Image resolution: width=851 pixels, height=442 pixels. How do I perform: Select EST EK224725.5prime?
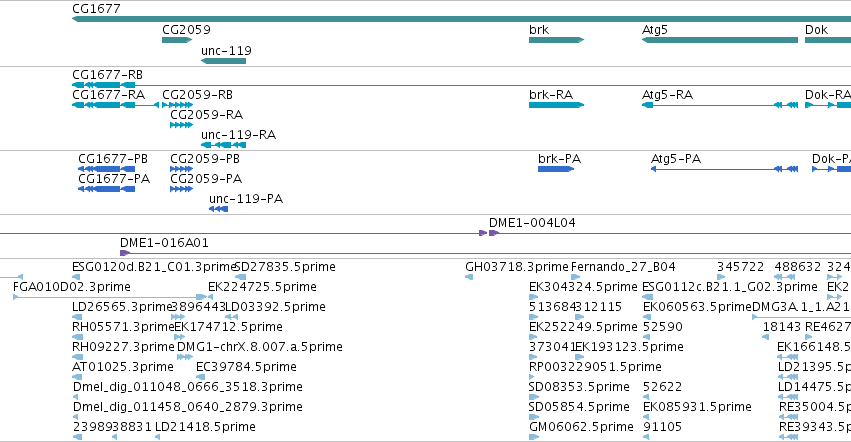pos(262,287)
